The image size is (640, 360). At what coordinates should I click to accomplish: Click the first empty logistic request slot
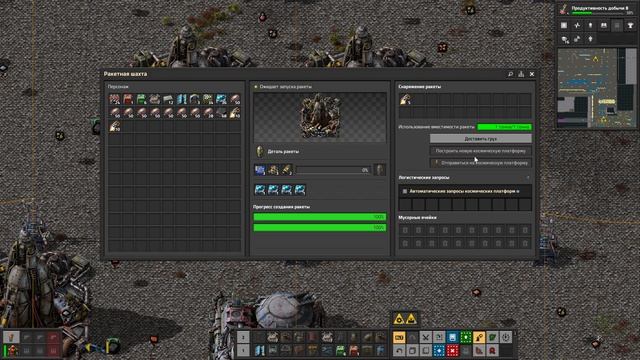click(x=405, y=204)
